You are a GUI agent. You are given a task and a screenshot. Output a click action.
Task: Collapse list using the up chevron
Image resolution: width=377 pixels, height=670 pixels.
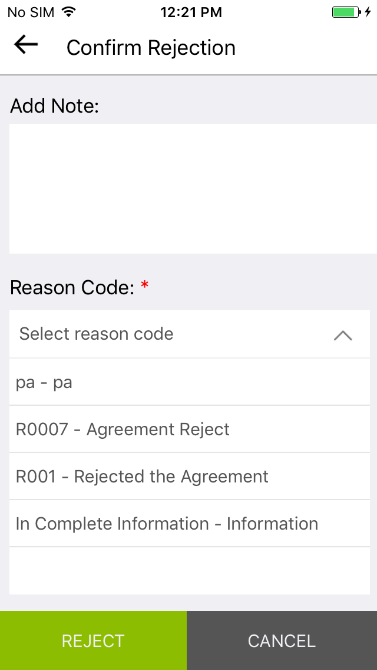pyautogui.click(x=343, y=335)
